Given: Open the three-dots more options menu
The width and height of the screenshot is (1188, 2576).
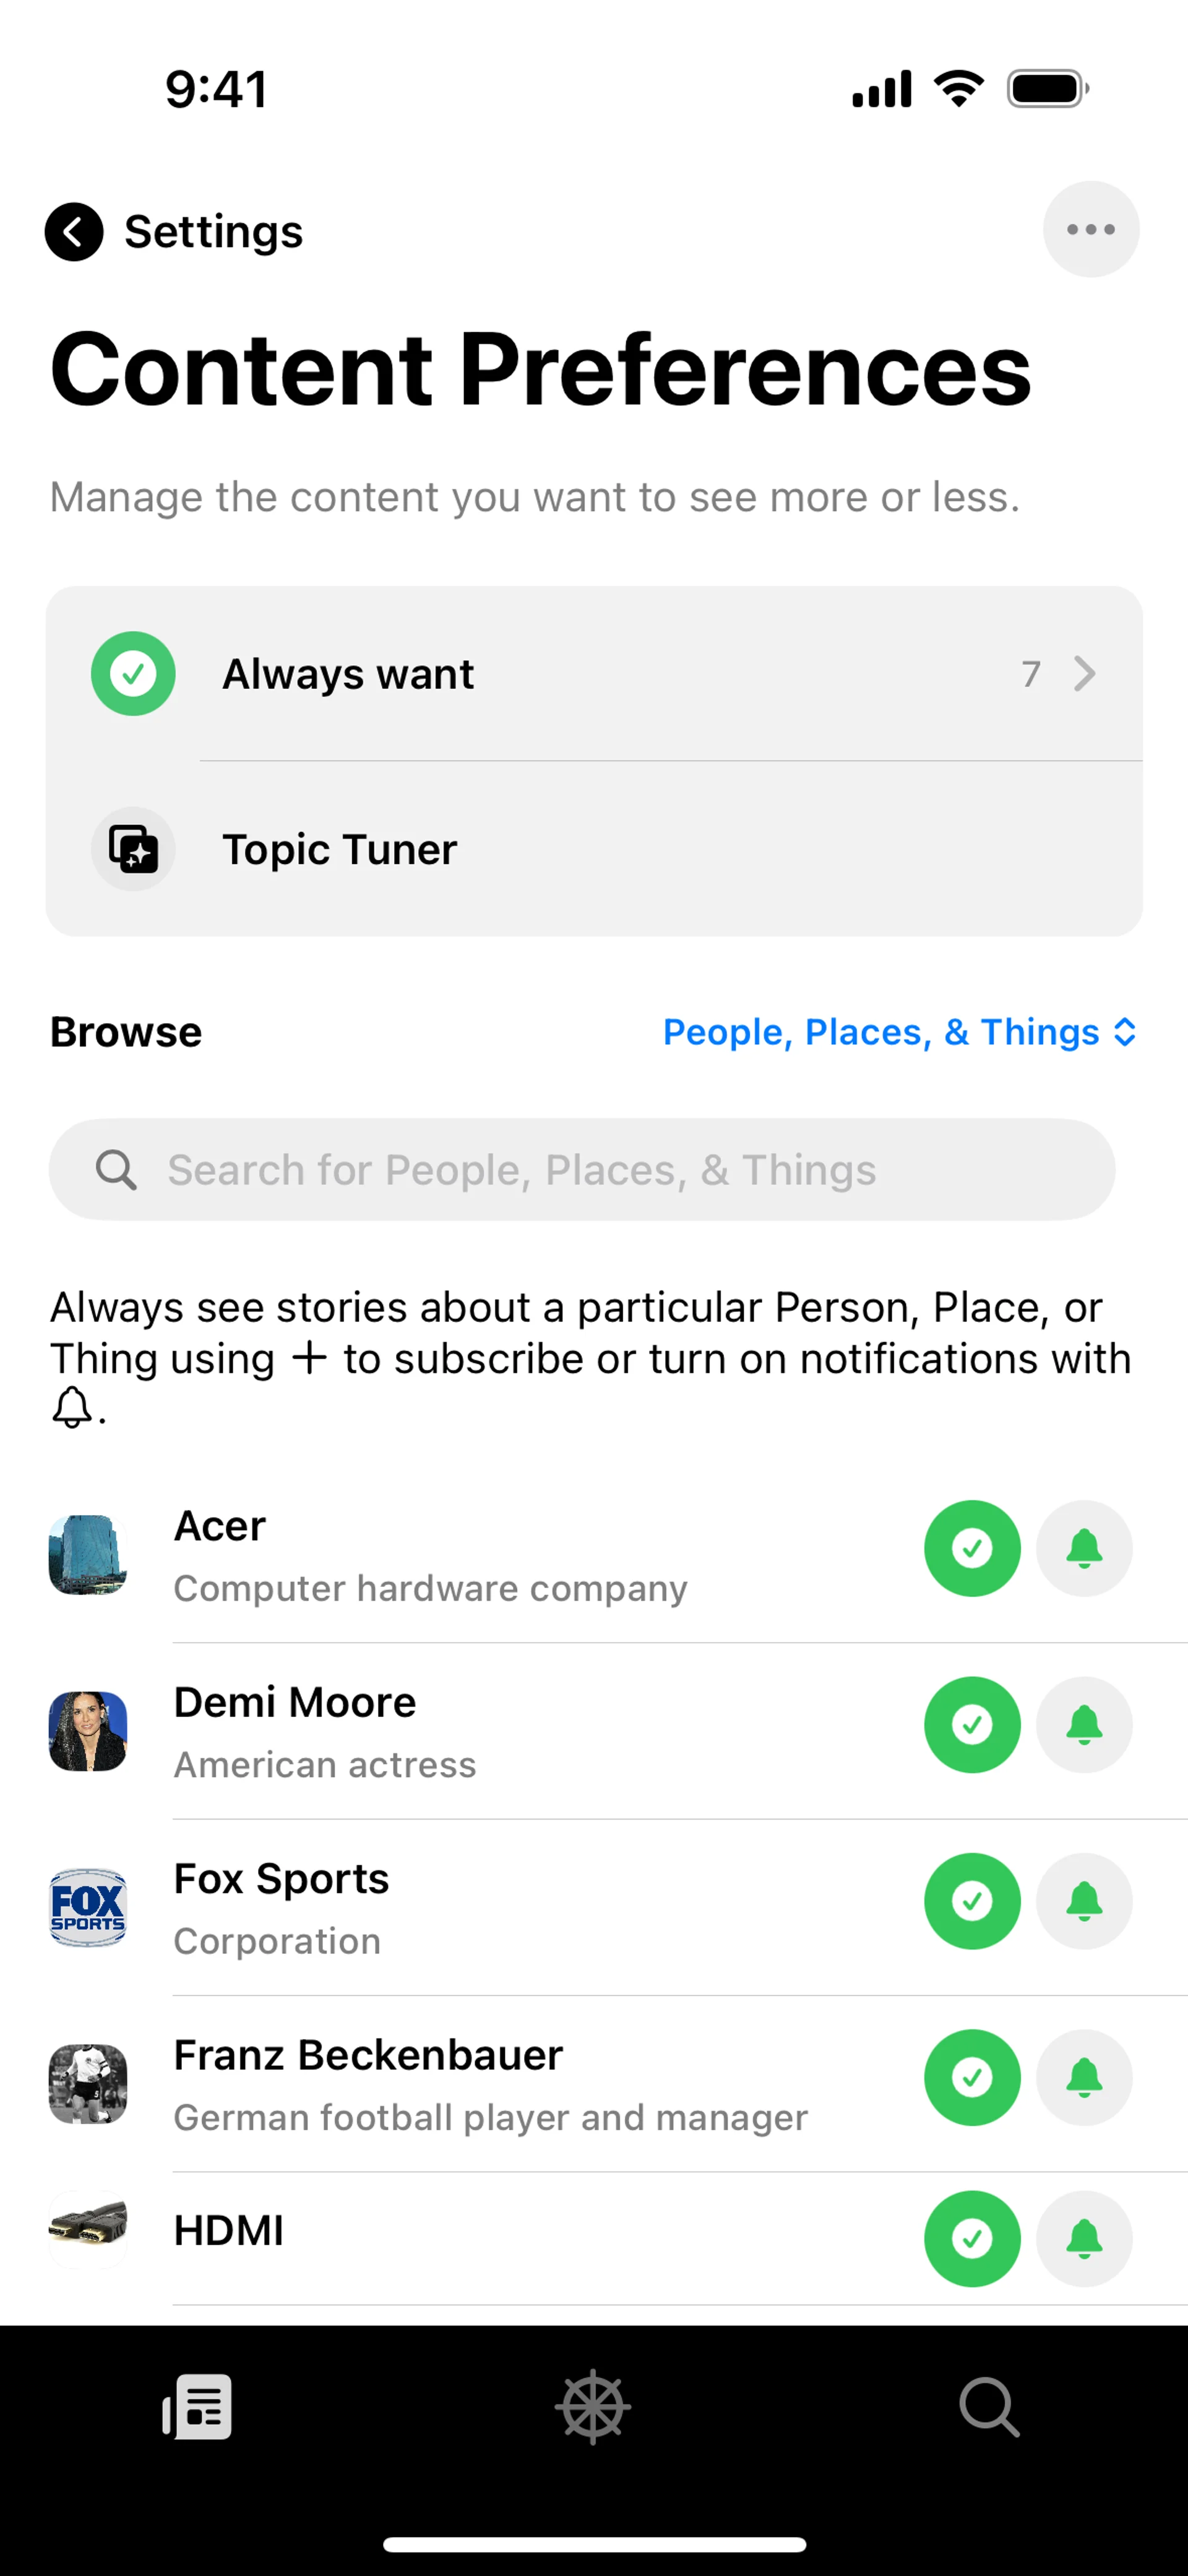Looking at the screenshot, I should click(1090, 230).
